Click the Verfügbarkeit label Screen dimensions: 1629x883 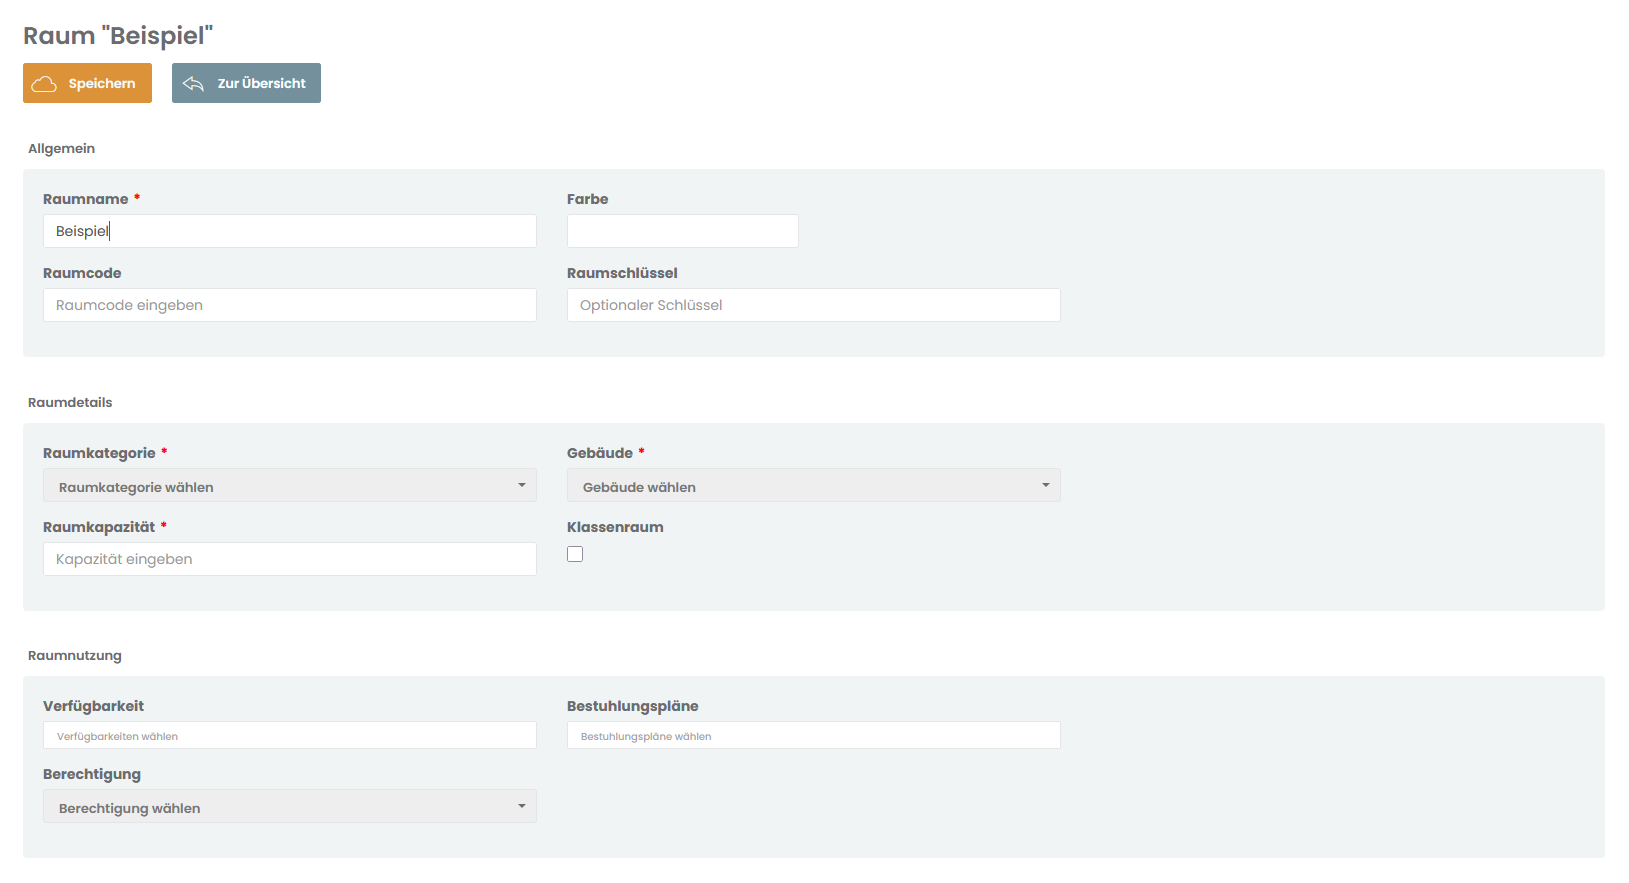(93, 706)
